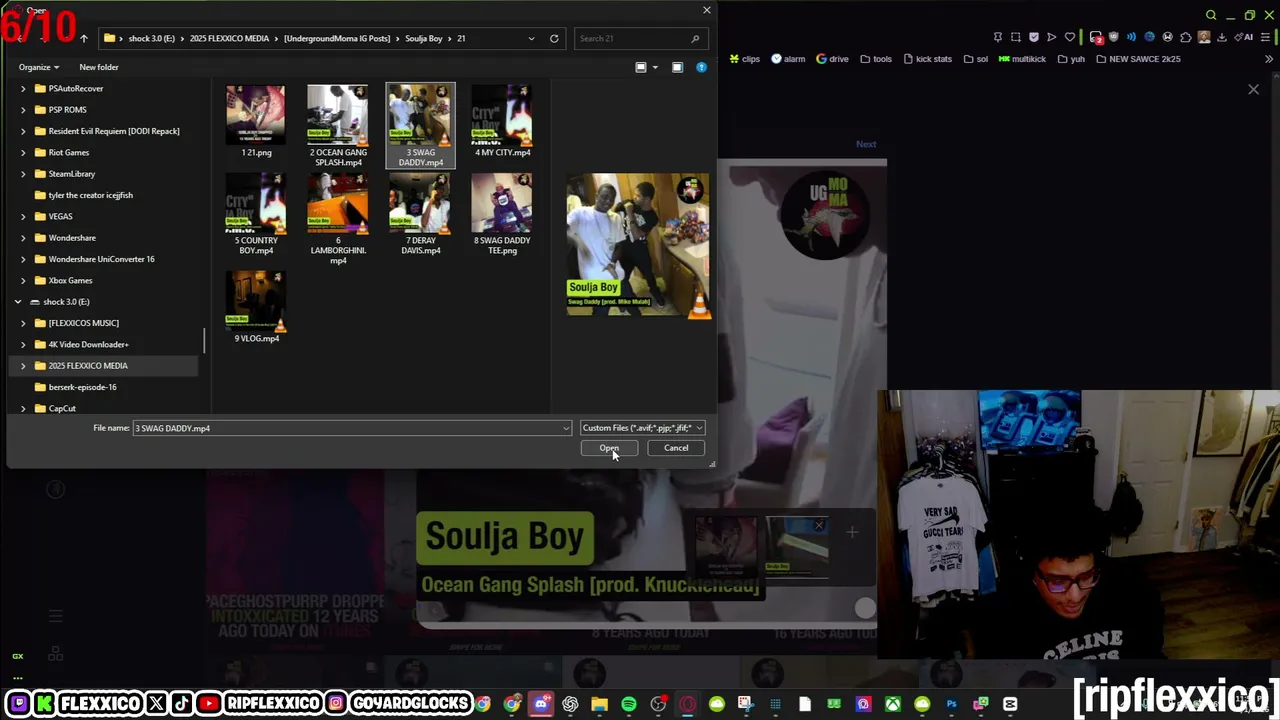
Task: Expand the Resident Evil Requiem folder
Action: [23, 131]
